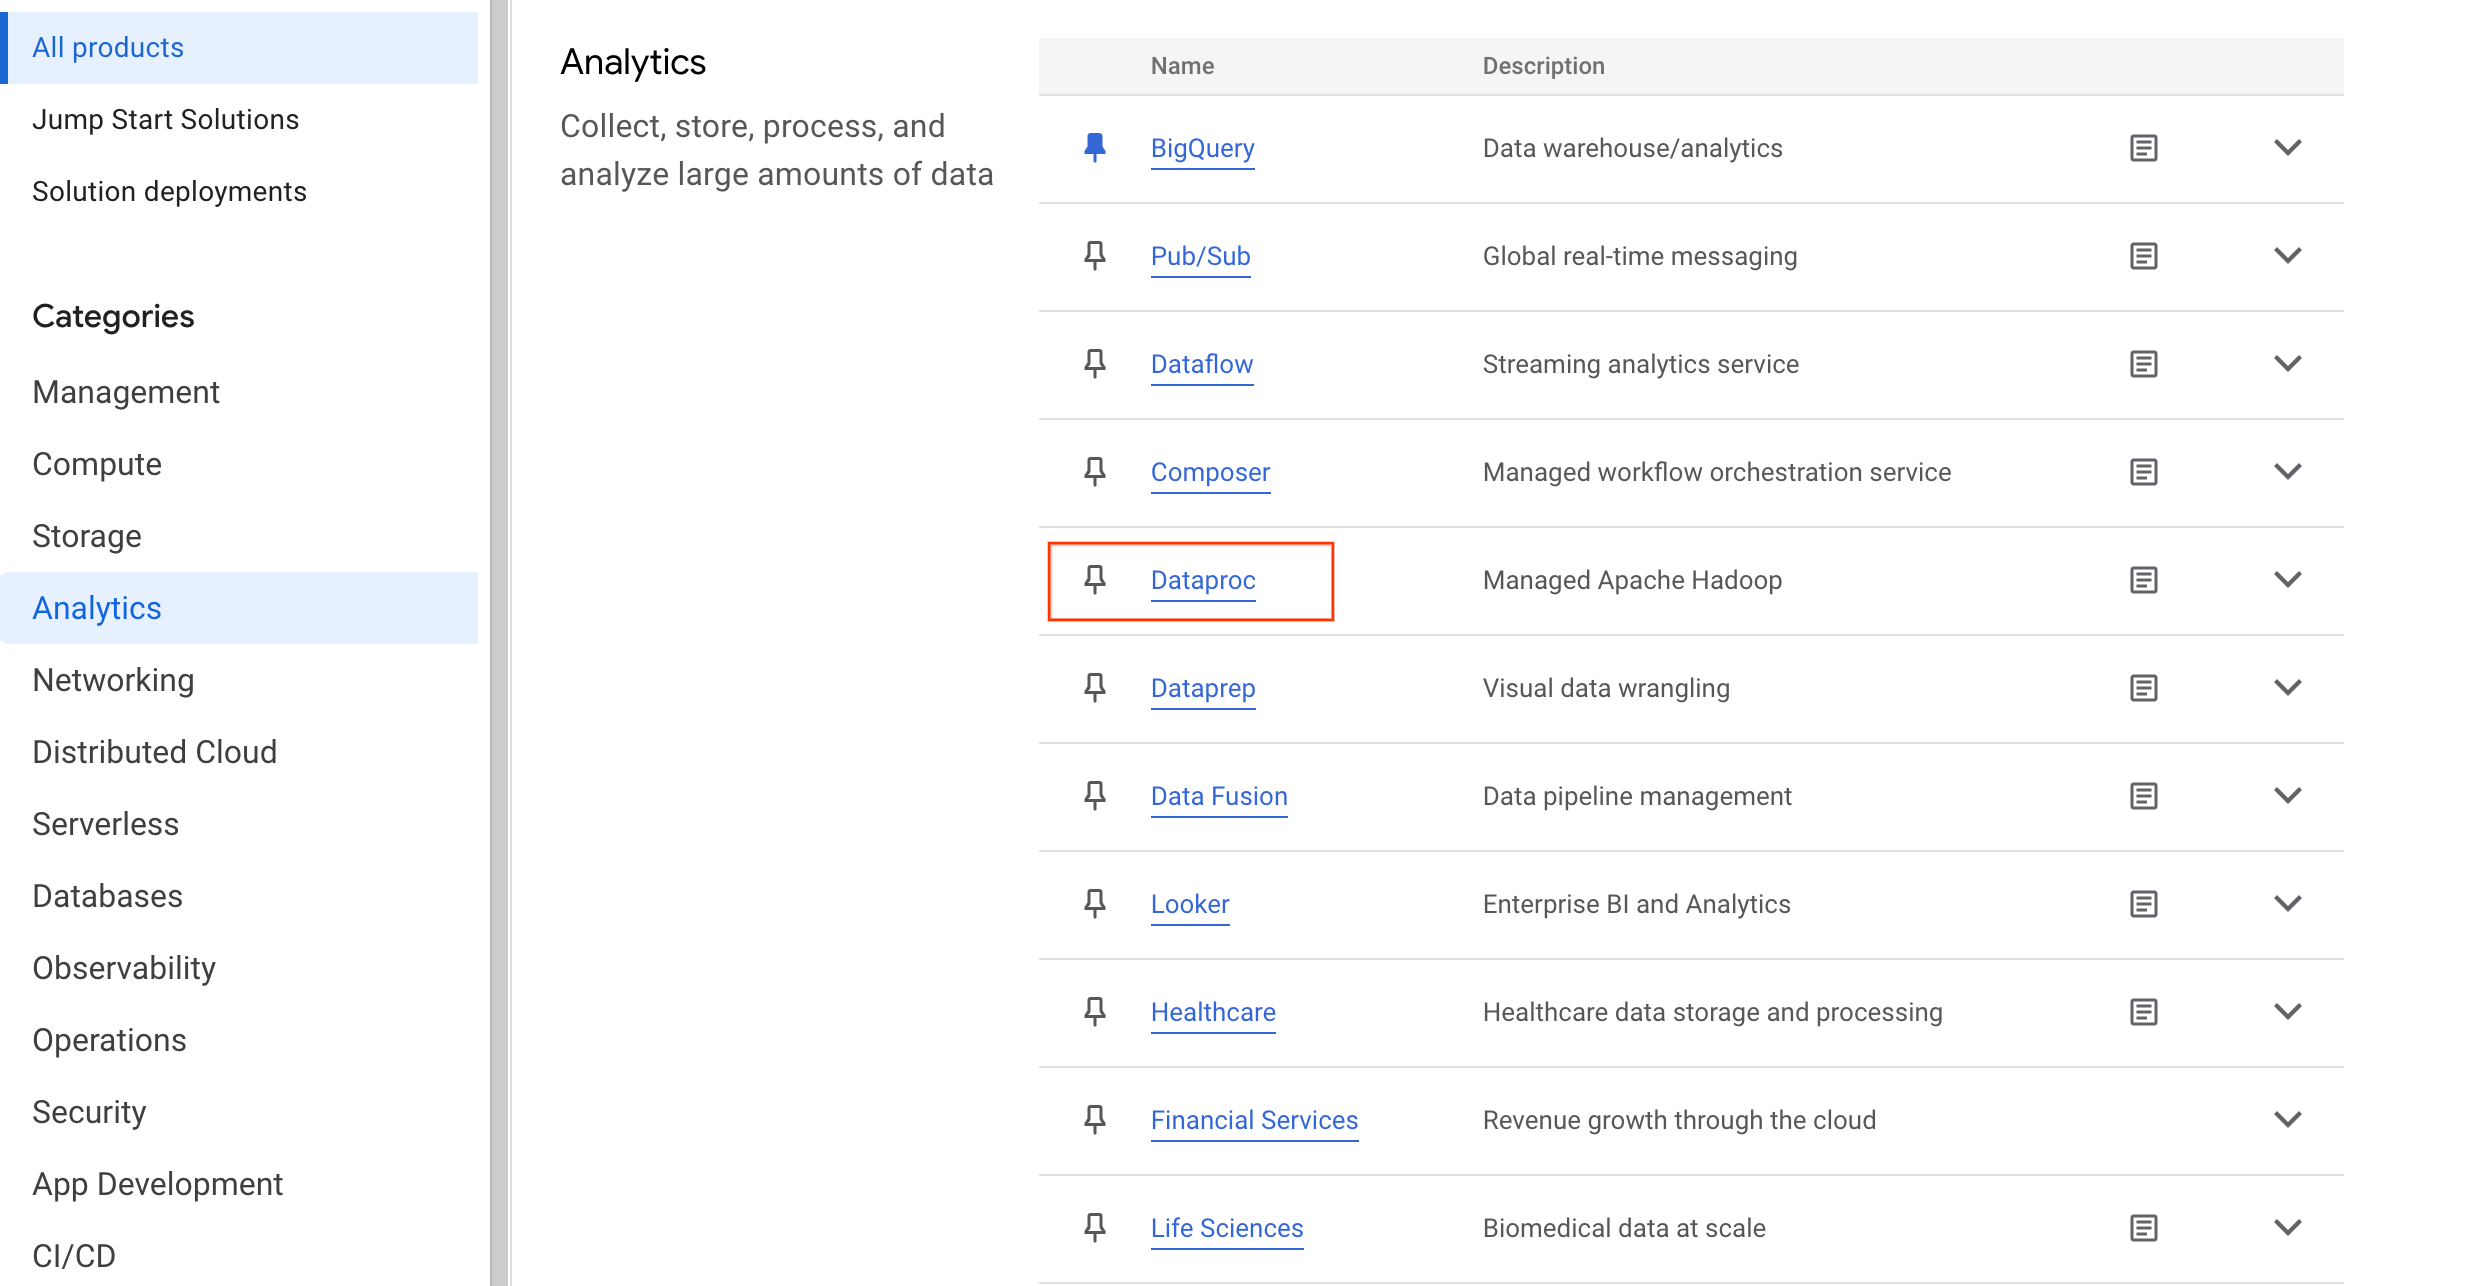Screen dimensions: 2466x1286
Task: Click the sidebar vertical scrollbar
Action: [500, 643]
